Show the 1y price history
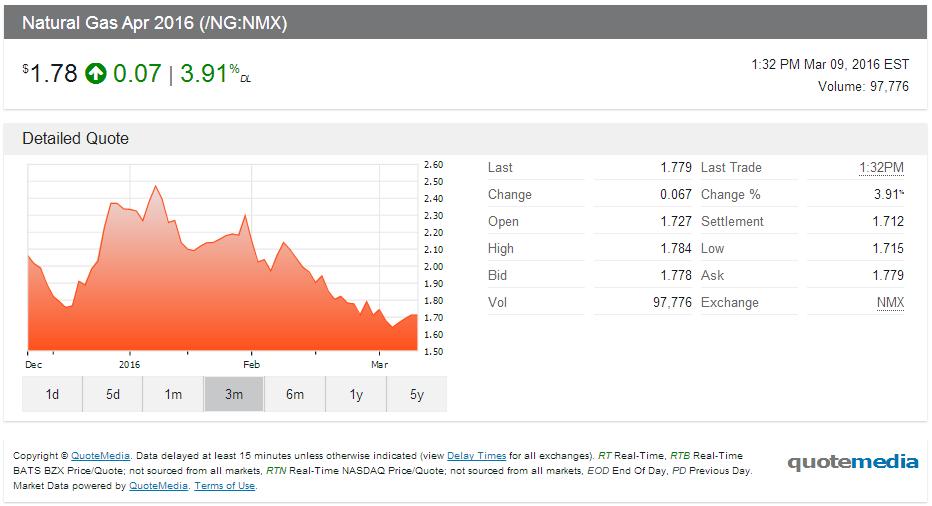This screenshot has height=506, width=932. 356,395
